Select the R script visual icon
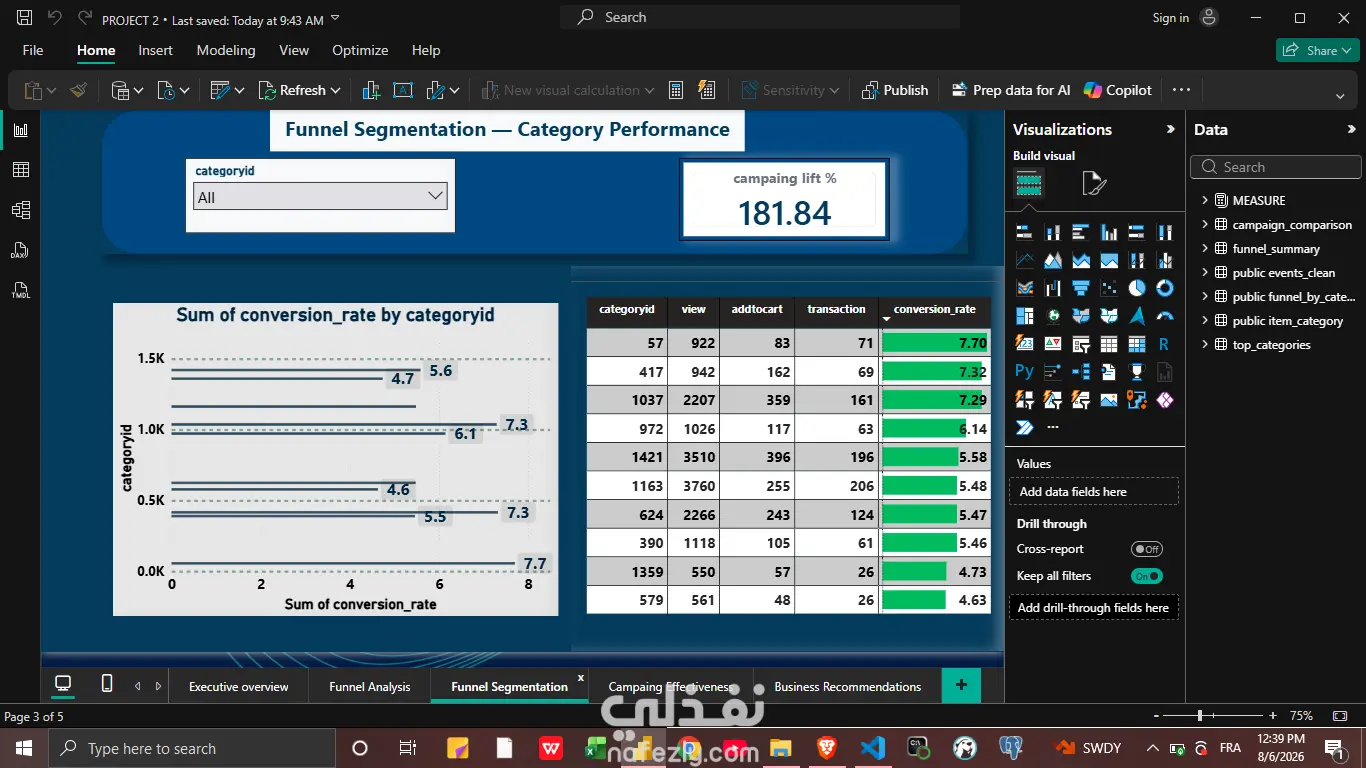 pos(1164,344)
